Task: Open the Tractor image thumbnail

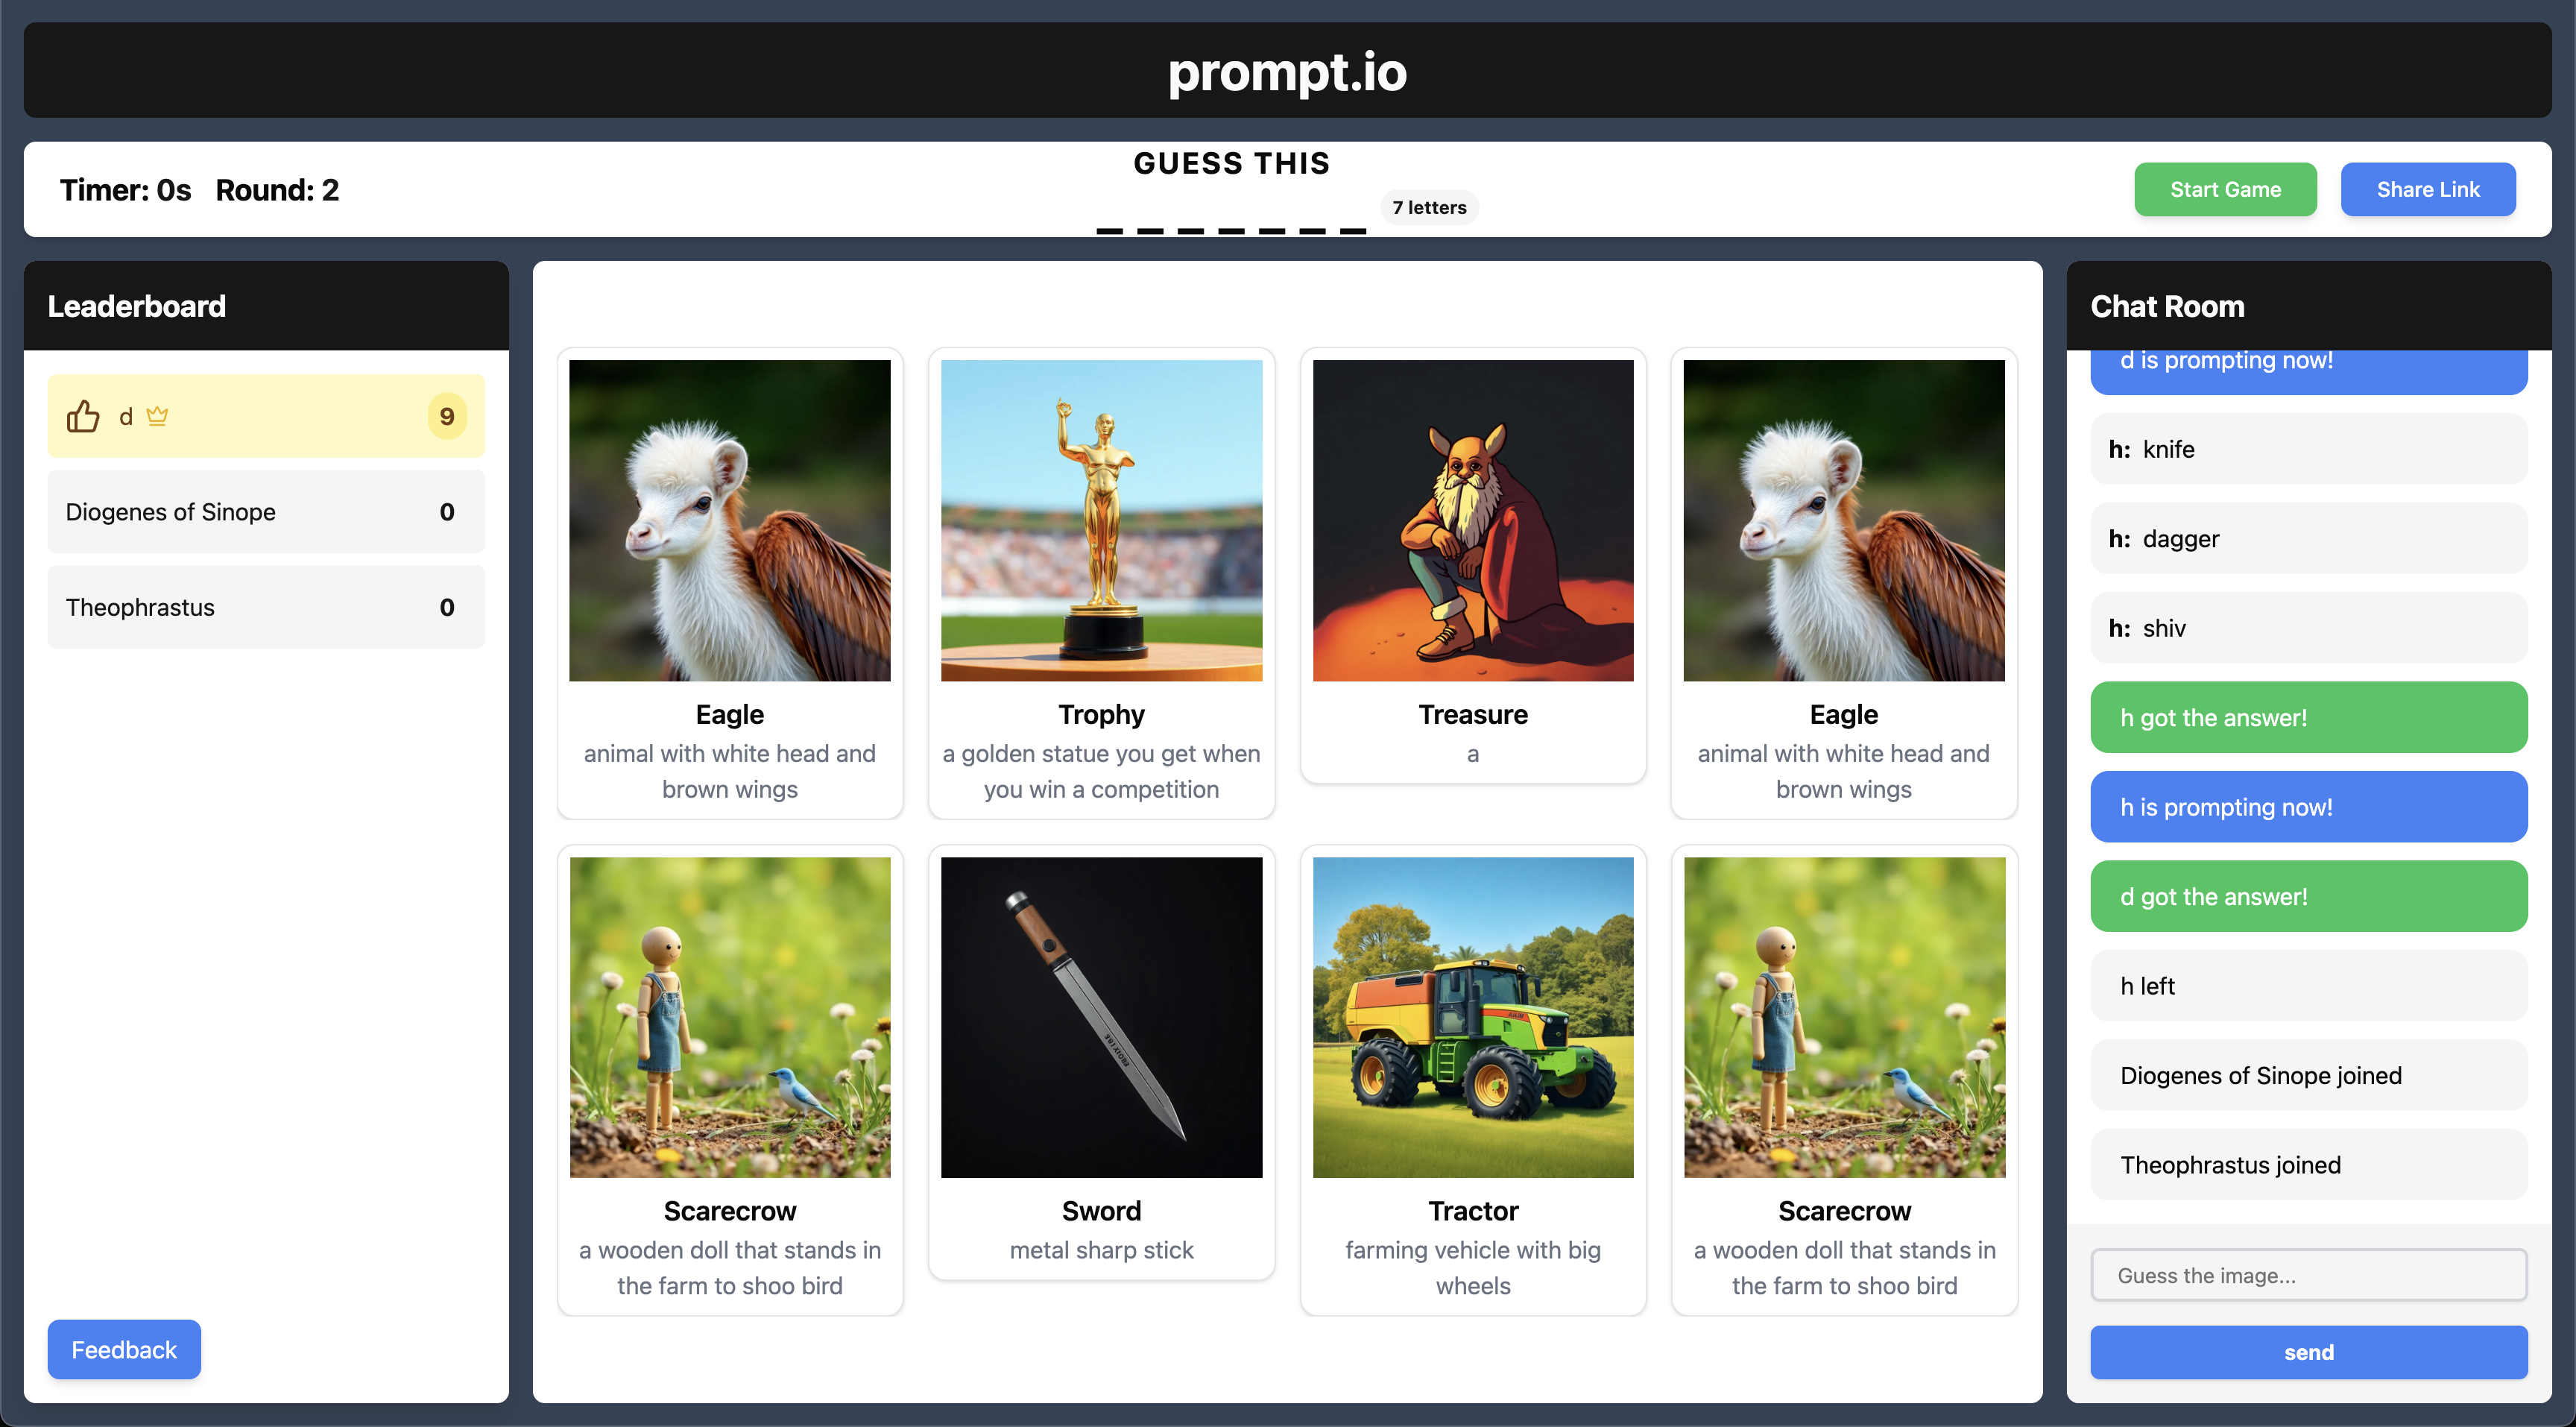Action: coord(1473,1017)
